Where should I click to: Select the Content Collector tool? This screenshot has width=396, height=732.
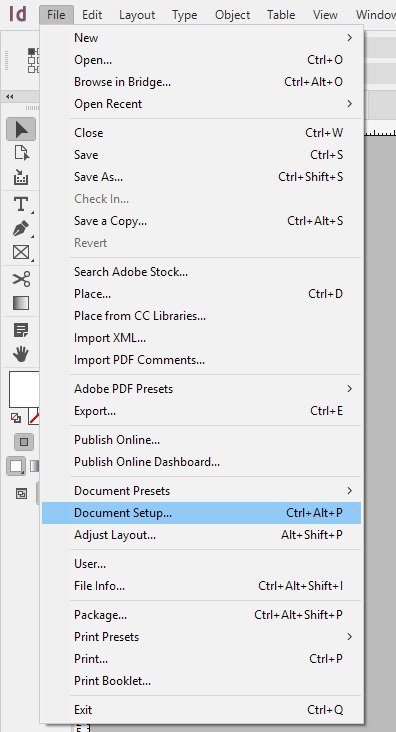21,177
